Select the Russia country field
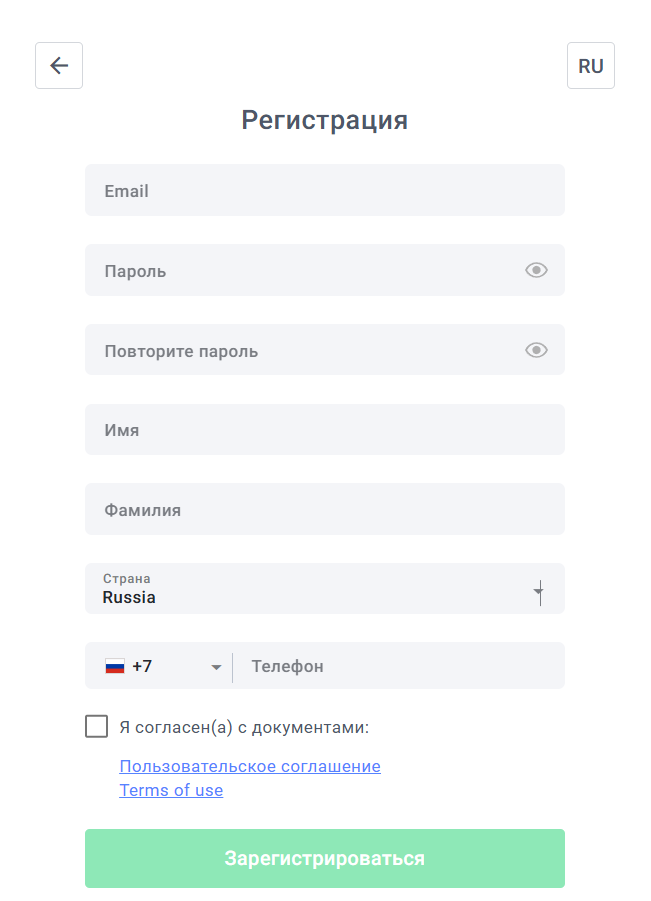This screenshot has height=901, width=651. (x=300, y=589)
